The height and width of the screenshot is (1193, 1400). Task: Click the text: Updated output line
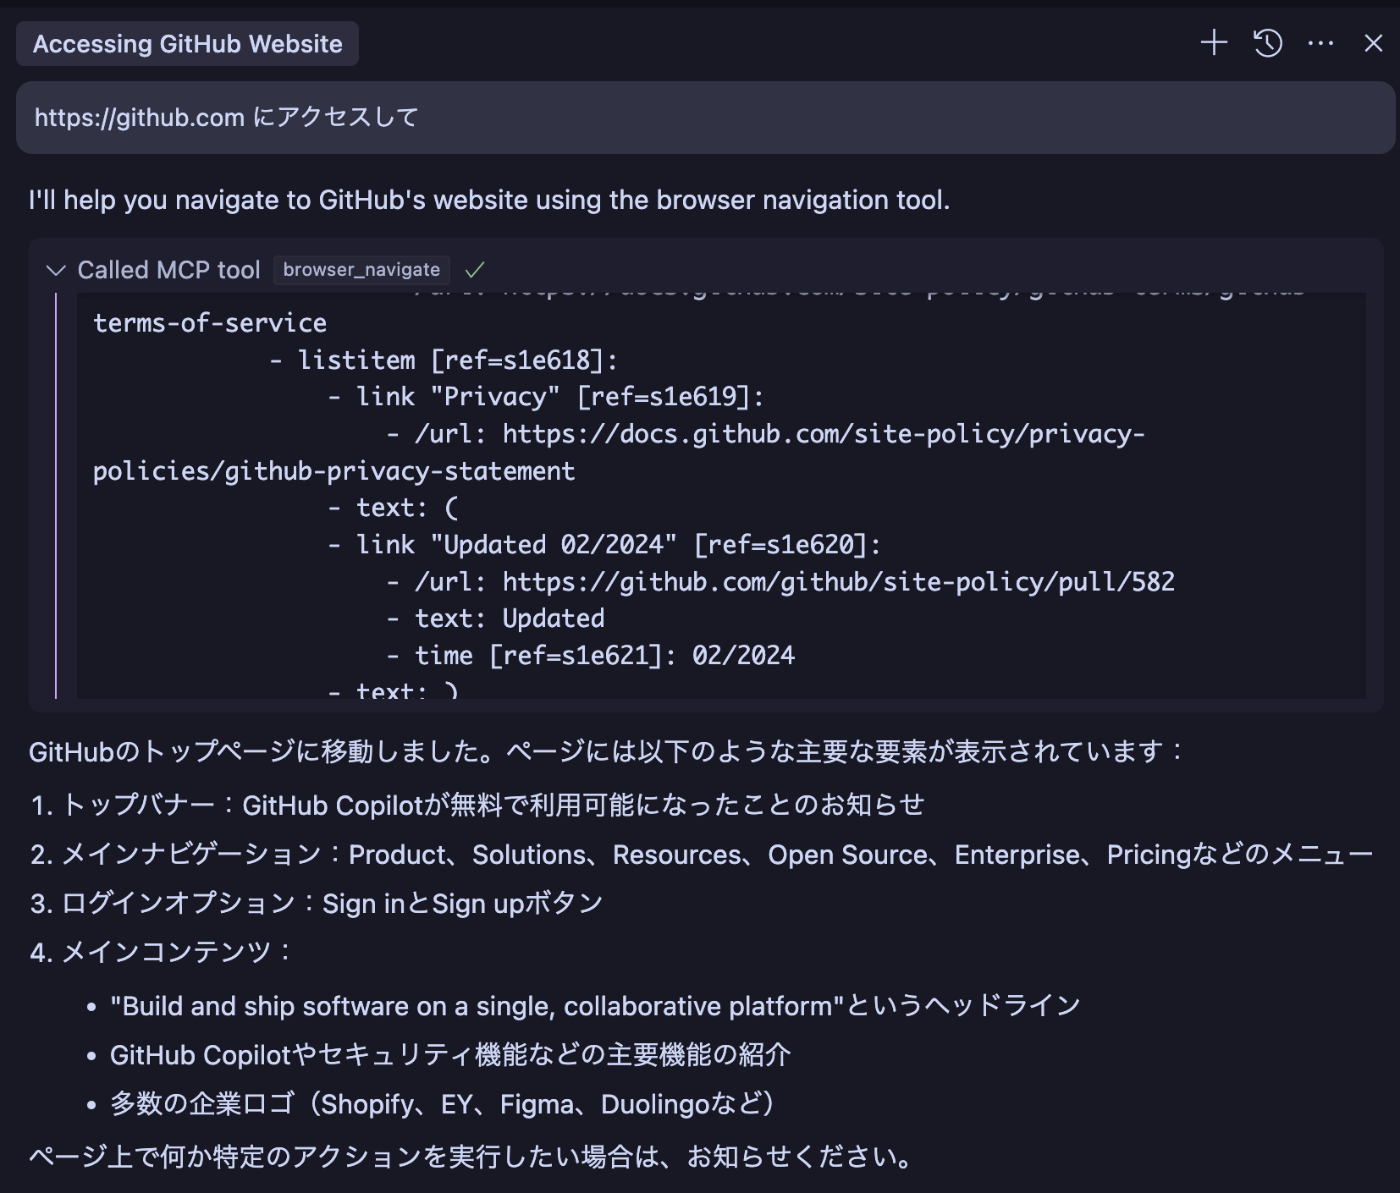(495, 619)
